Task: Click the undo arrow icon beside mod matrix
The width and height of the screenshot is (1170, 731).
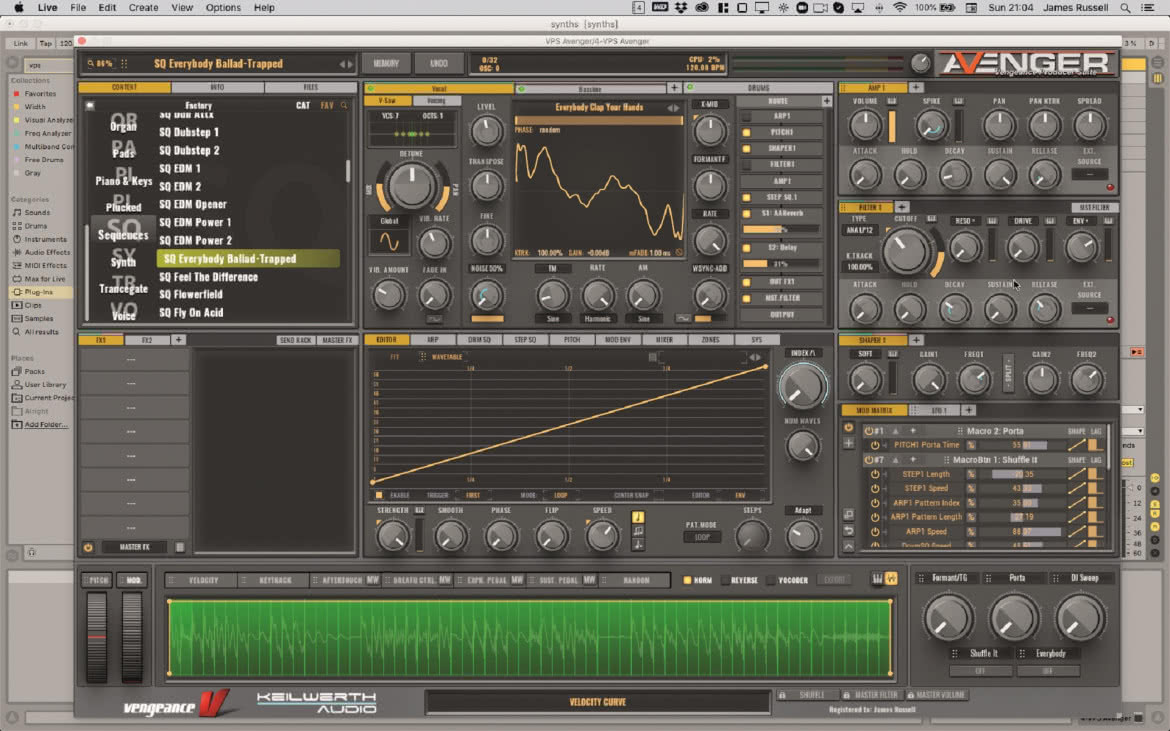Action: click(x=848, y=530)
